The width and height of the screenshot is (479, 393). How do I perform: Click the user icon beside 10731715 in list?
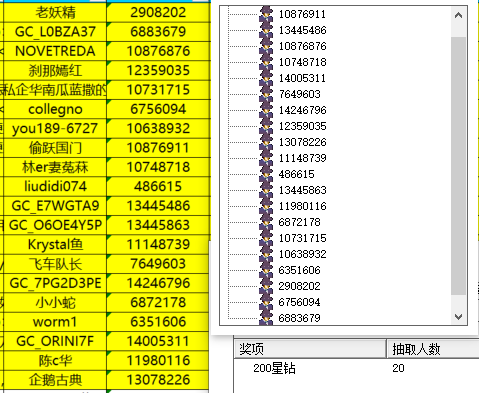(266, 238)
